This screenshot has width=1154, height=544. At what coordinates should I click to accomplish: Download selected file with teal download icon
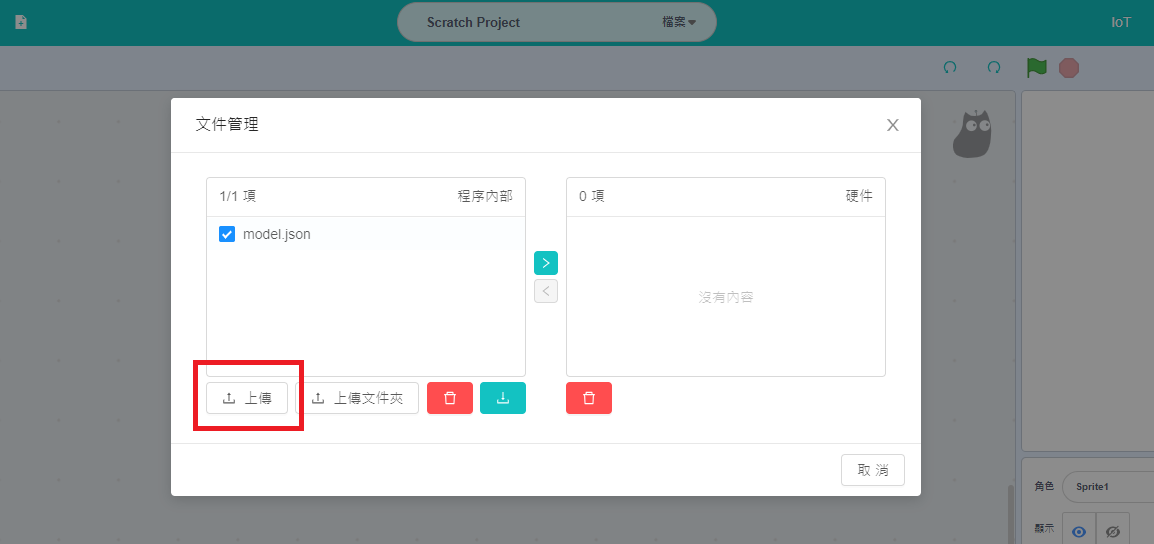[503, 398]
